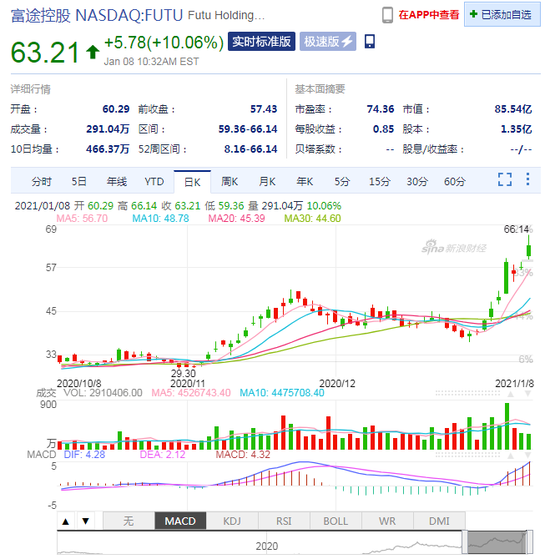The width and height of the screenshot is (550, 559).
Task: Select the MACD indicator
Action: click(x=180, y=521)
